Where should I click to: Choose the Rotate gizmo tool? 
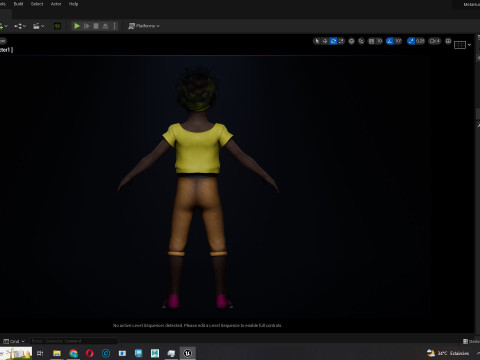click(x=333, y=41)
